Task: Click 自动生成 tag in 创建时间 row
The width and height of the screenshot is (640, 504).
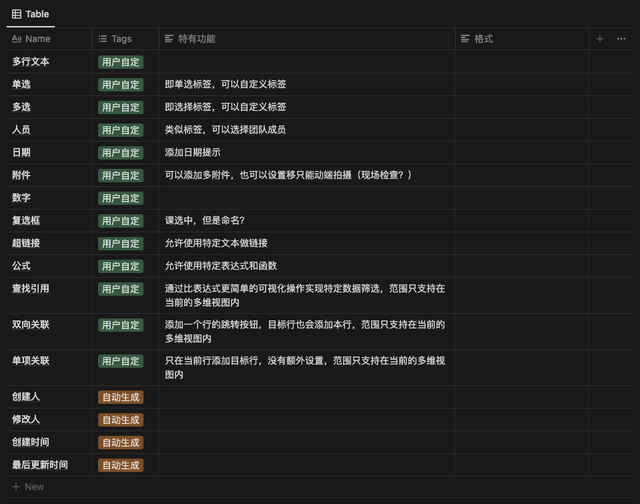Action: 120,442
